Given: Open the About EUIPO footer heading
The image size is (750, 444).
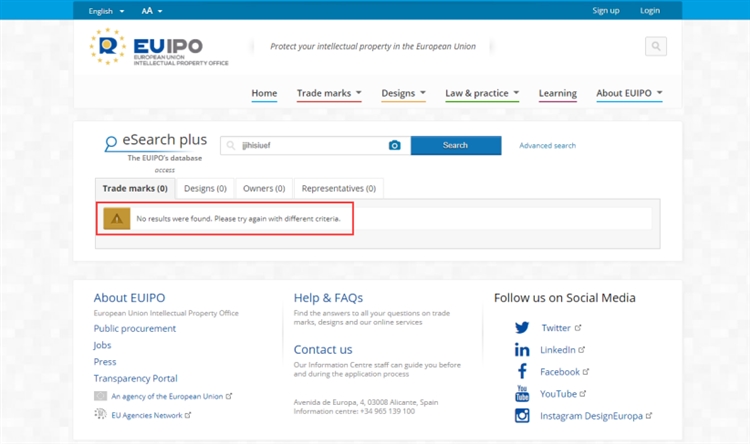Looking at the screenshot, I should click(129, 298).
